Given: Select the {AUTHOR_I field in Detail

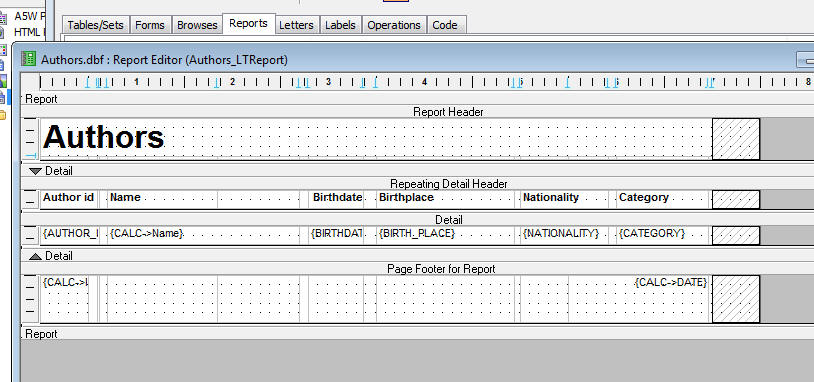Looking at the screenshot, I should coord(71,234).
